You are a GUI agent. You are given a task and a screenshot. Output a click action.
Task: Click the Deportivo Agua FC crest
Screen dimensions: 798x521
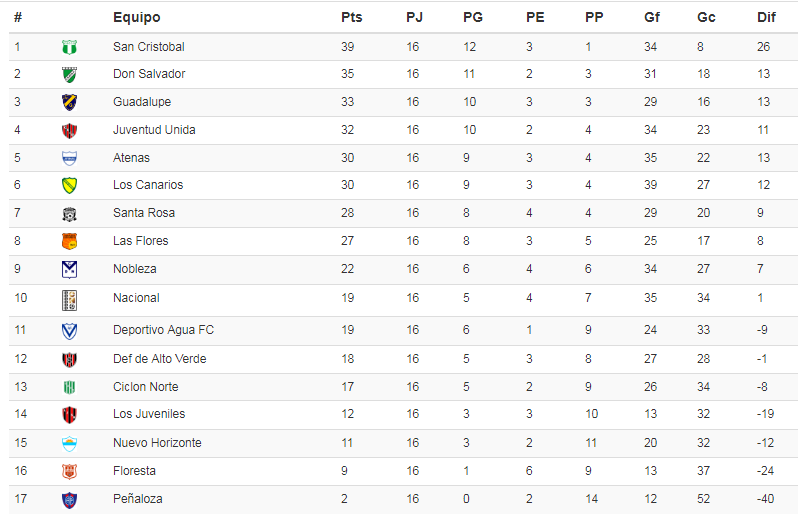pos(69,331)
